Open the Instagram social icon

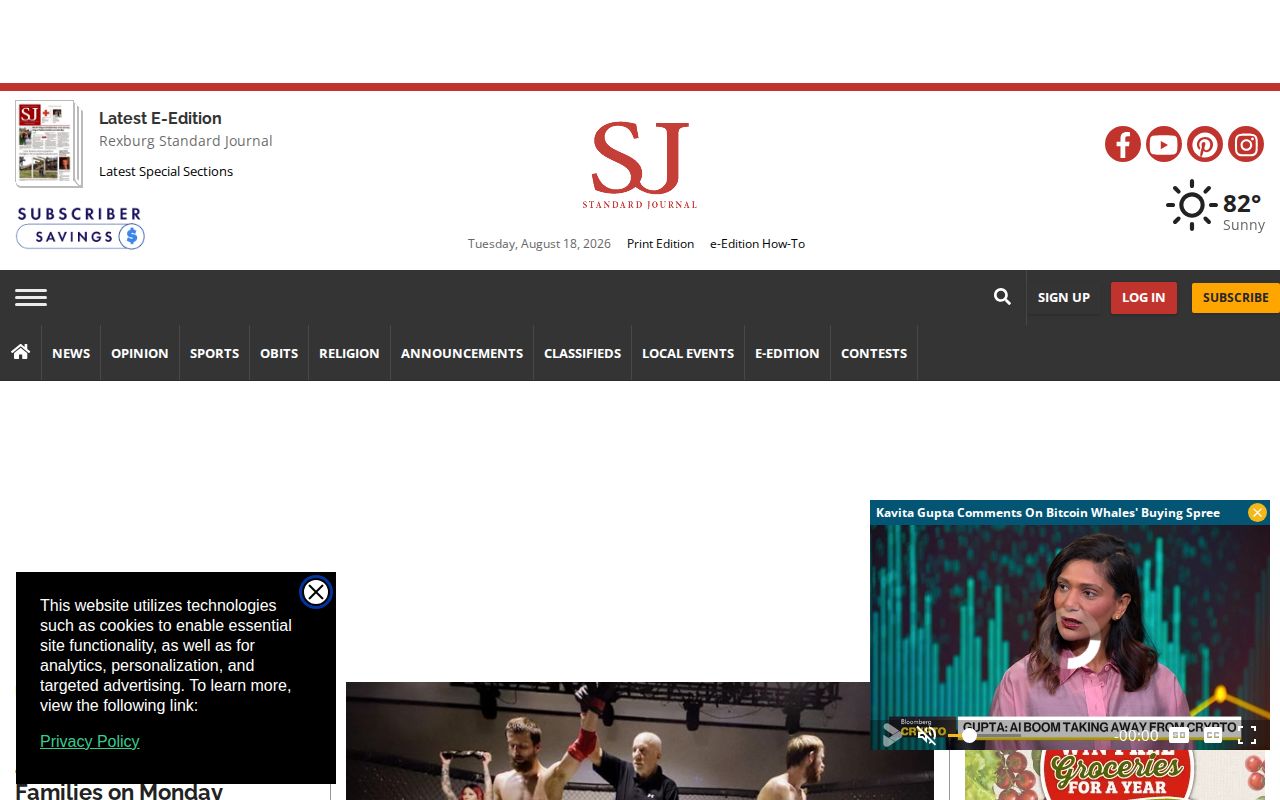tap(1246, 144)
